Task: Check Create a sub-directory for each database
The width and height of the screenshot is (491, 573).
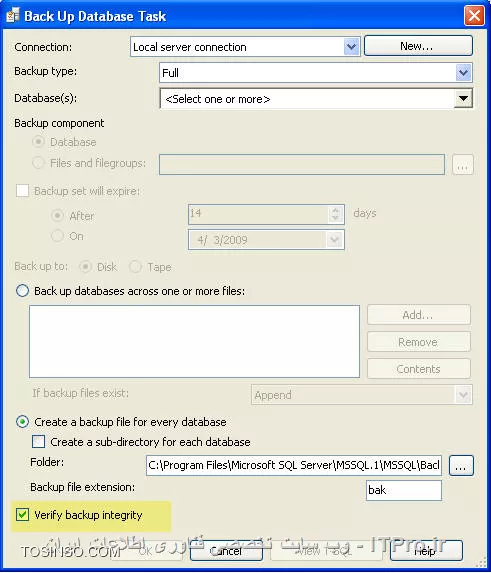Action: pos(38,441)
